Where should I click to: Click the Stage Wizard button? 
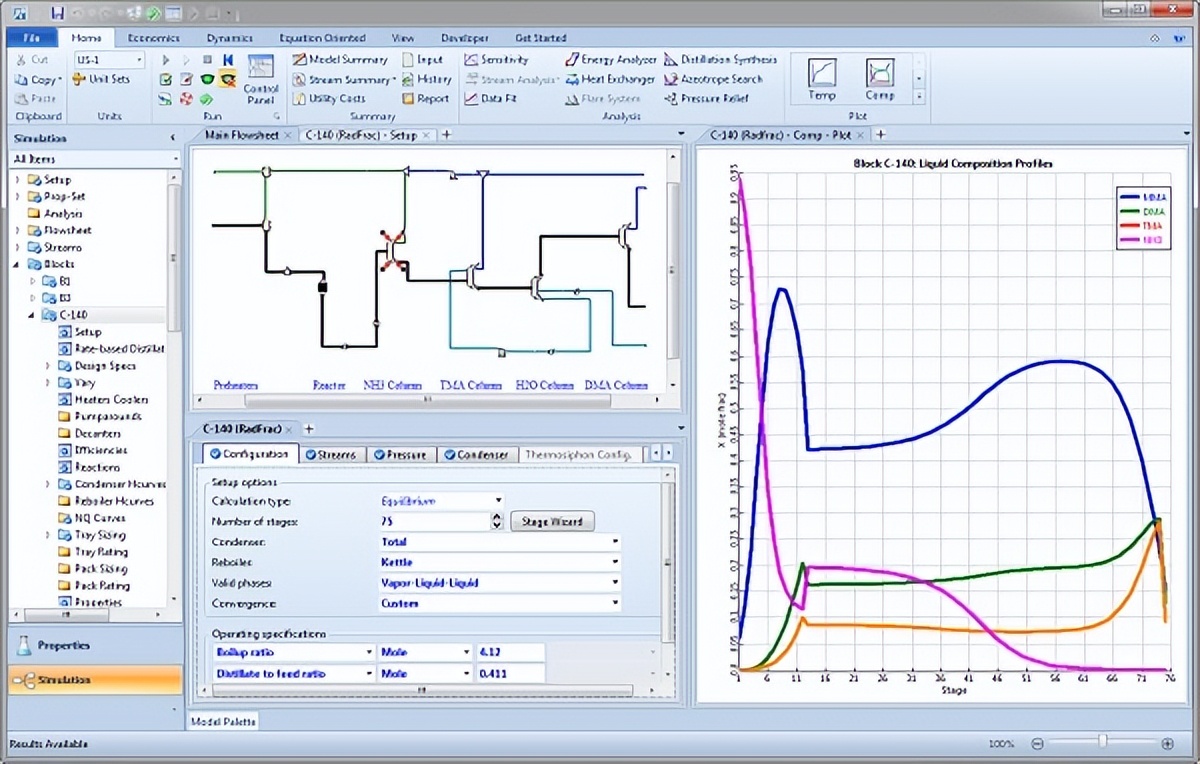point(552,521)
